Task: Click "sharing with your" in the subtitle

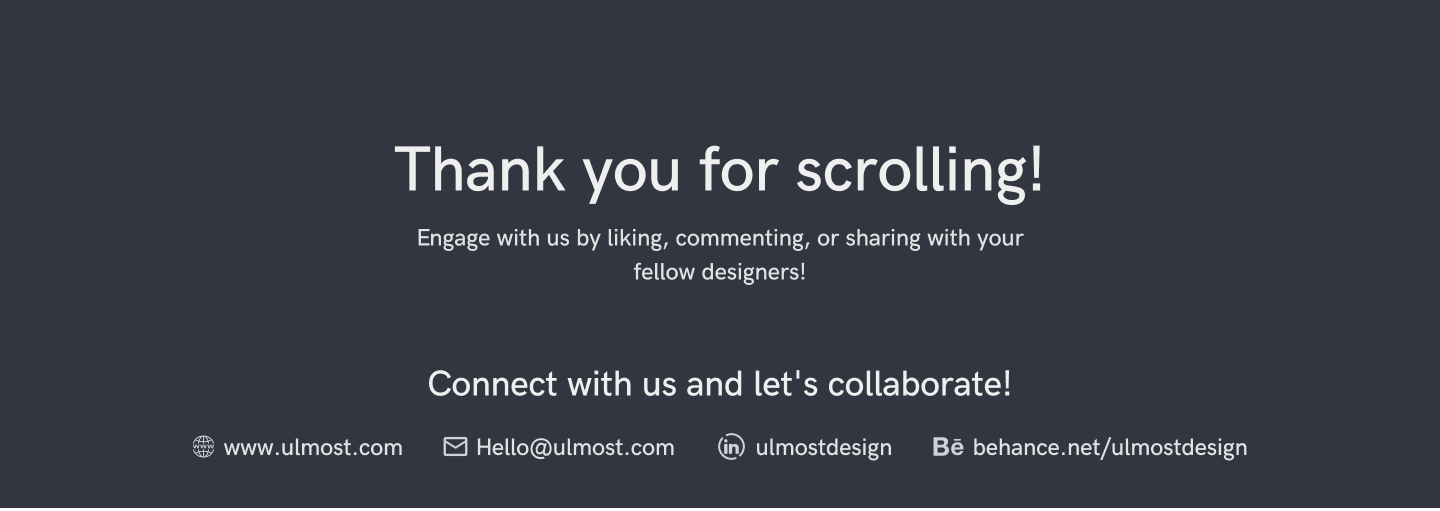Action: coord(934,239)
